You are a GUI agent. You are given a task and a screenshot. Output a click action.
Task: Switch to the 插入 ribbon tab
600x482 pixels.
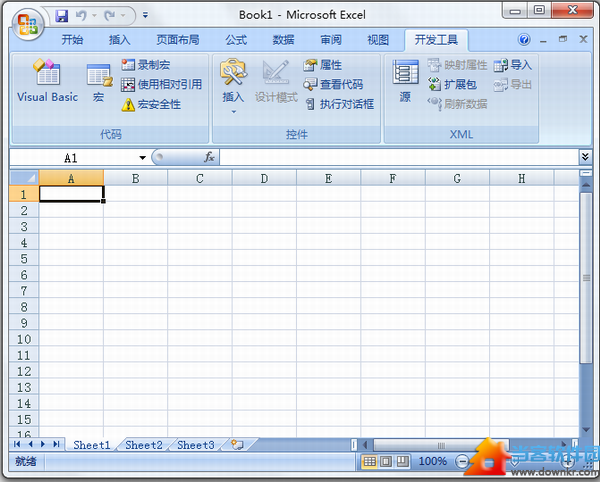[120, 39]
